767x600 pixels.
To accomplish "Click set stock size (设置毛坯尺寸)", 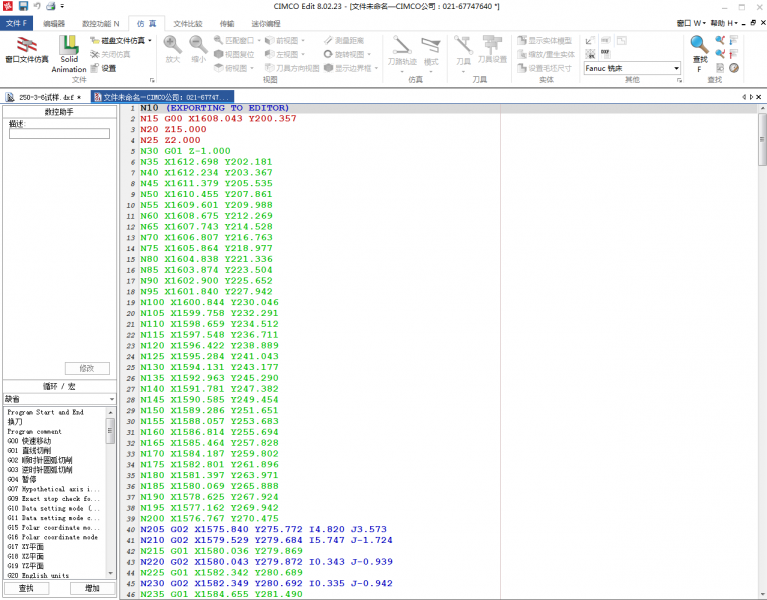I will [544, 68].
